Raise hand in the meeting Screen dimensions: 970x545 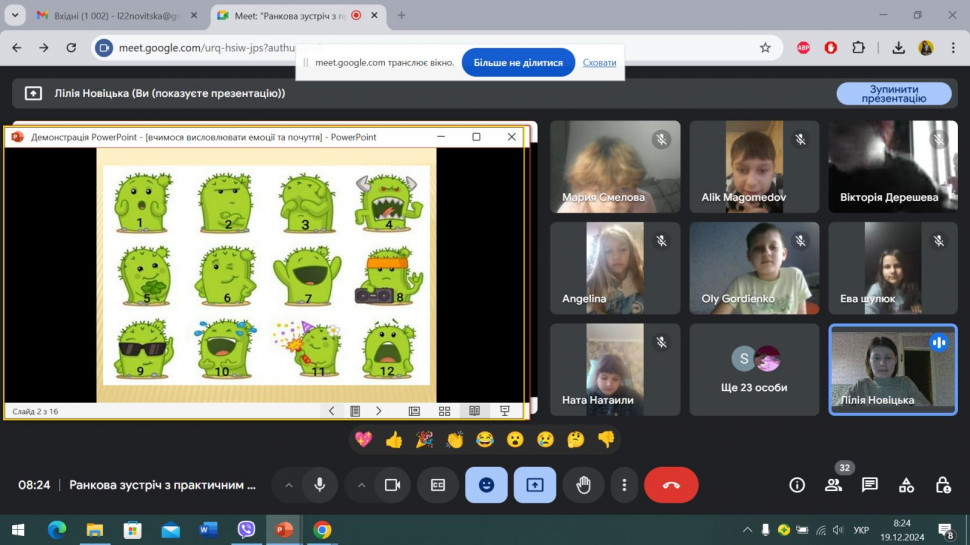click(x=583, y=485)
